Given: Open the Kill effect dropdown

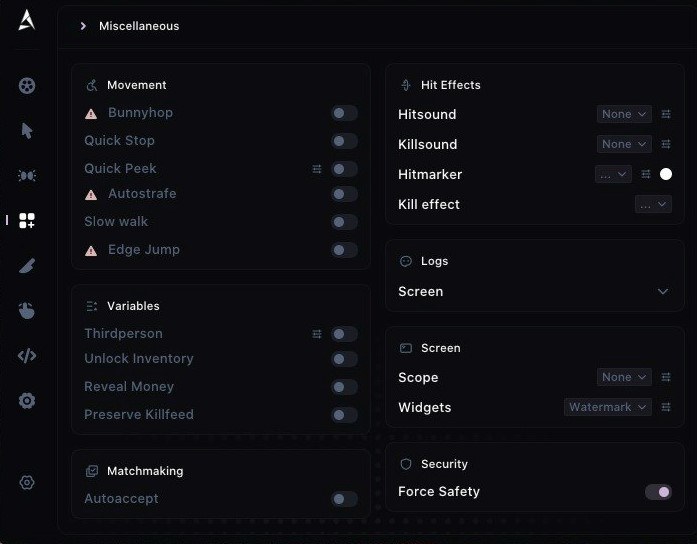Looking at the screenshot, I should pos(653,204).
